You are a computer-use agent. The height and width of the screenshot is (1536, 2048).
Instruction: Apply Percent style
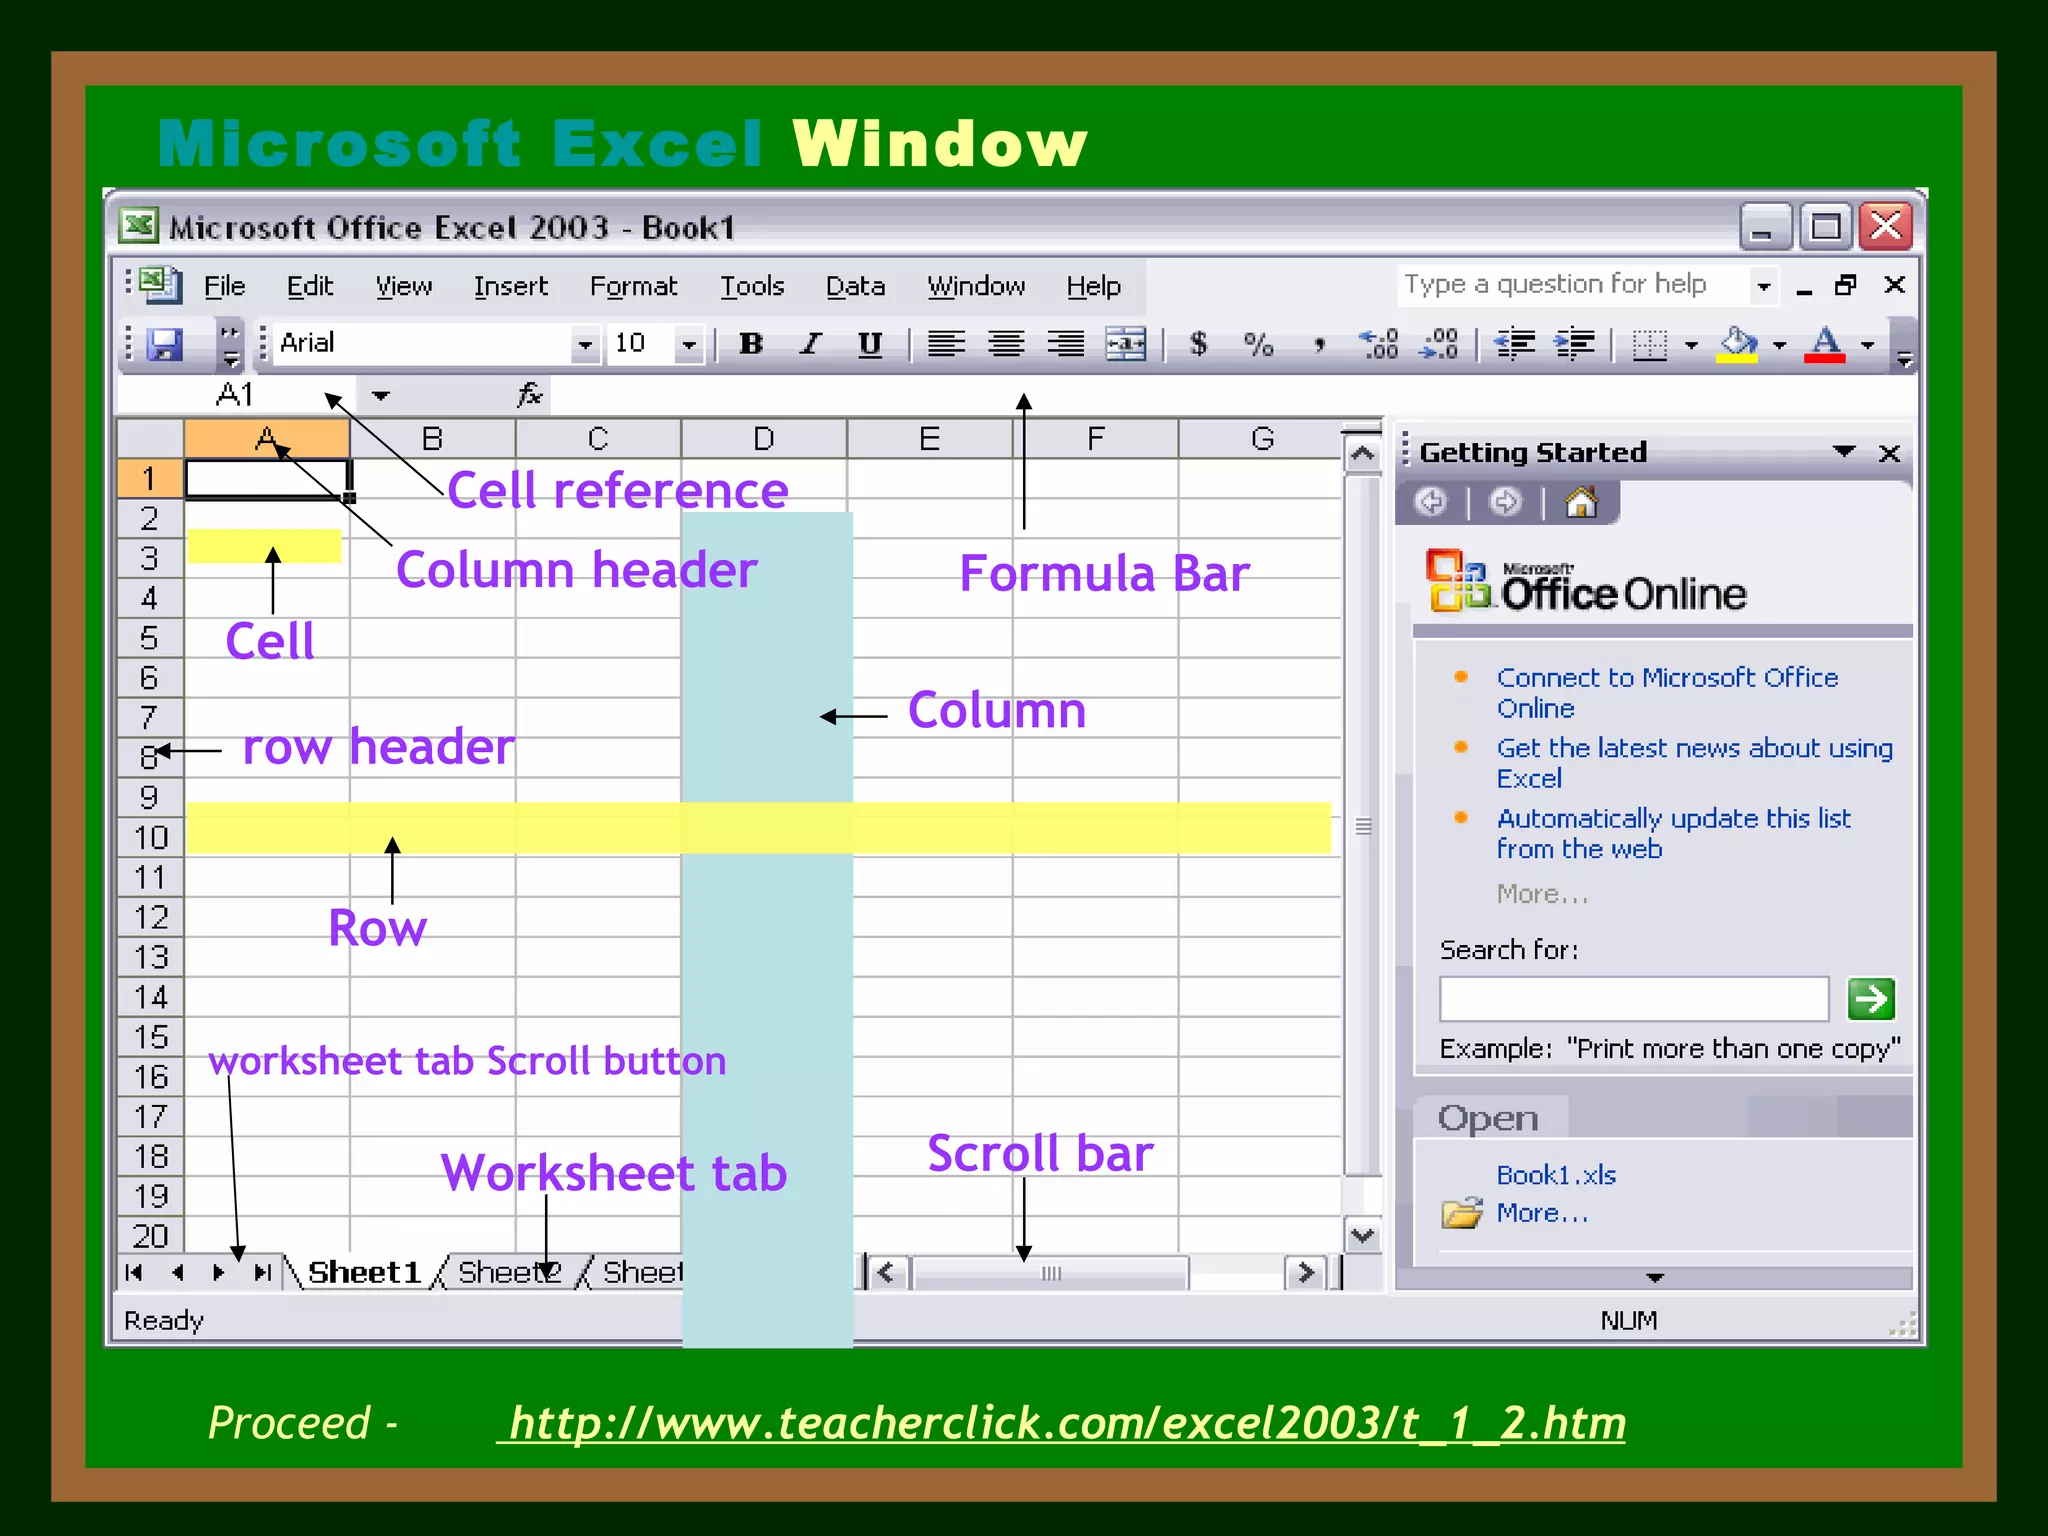[1258, 344]
